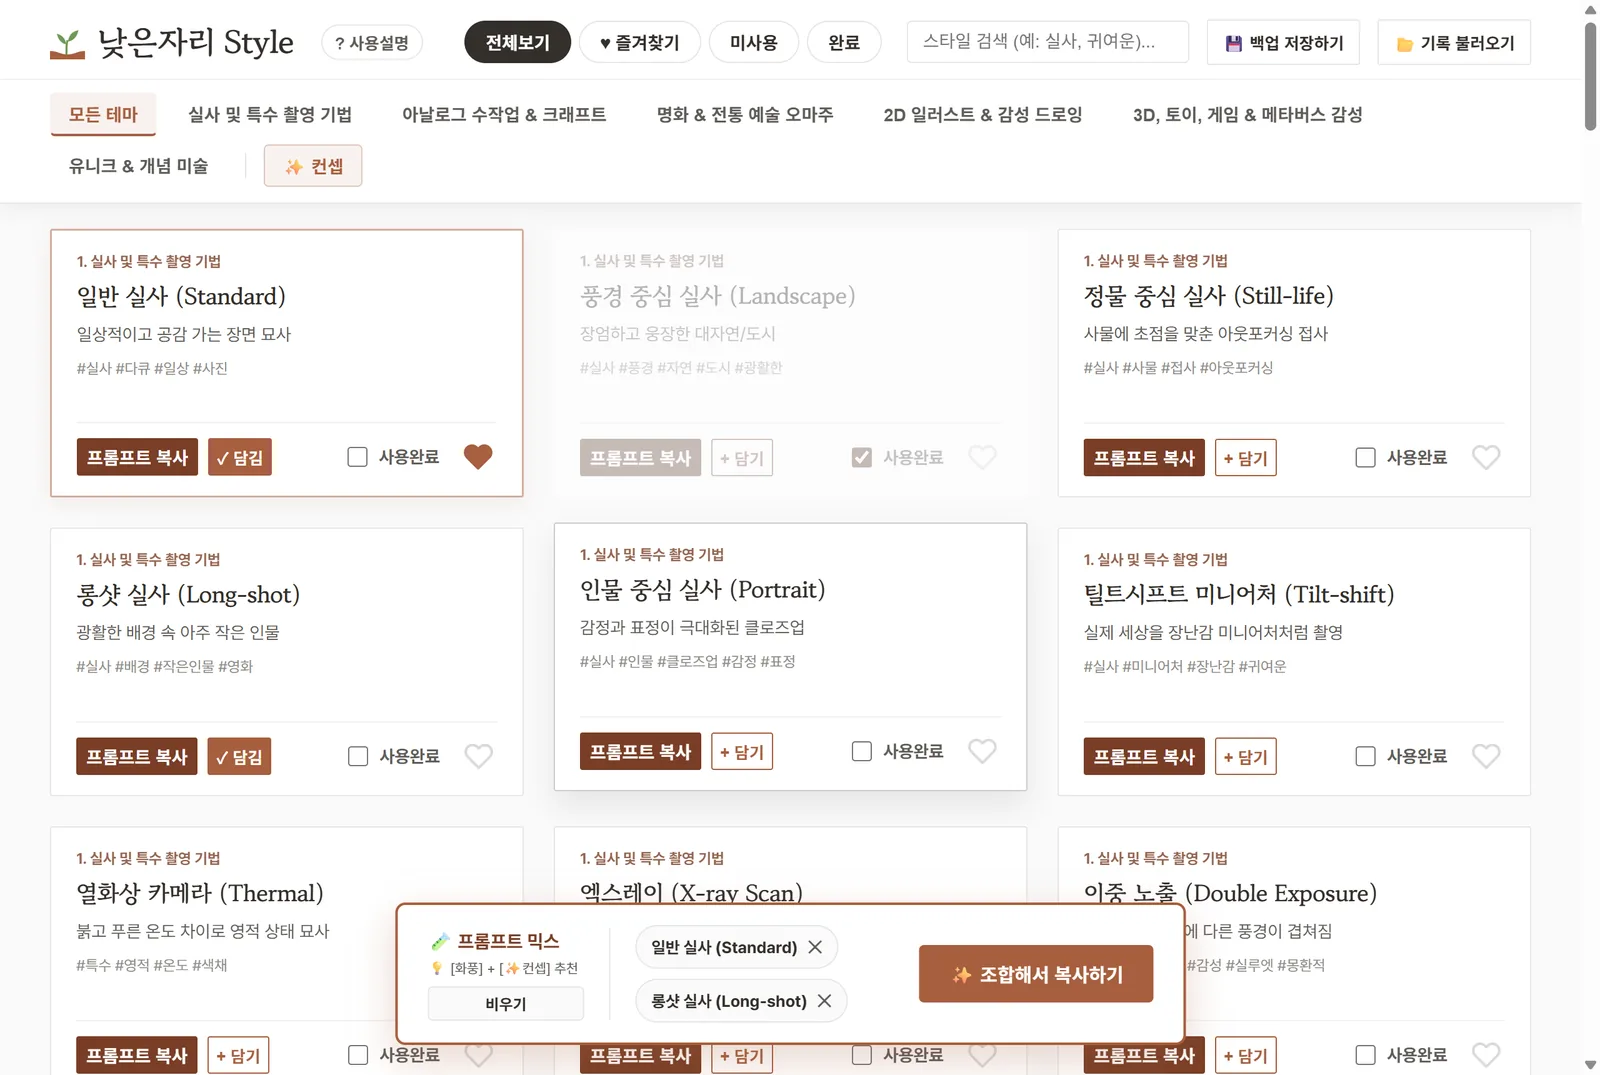The width and height of the screenshot is (1600, 1075).
Task: Copy prompt for 일반 실사 (Standard)
Action: (137, 457)
